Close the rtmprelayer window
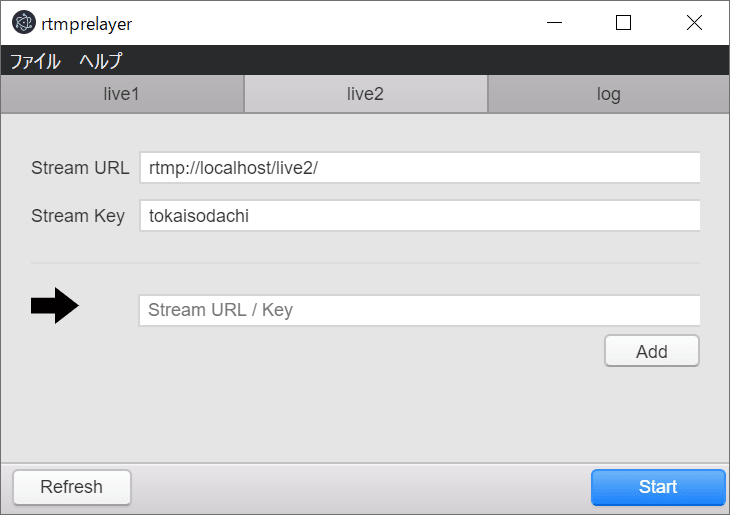730x515 pixels. coord(694,22)
